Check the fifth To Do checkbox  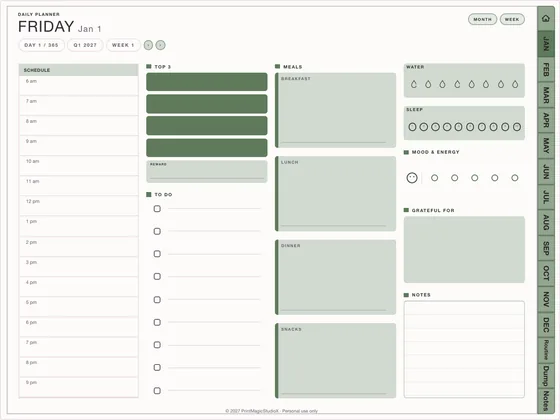[x=157, y=300]
